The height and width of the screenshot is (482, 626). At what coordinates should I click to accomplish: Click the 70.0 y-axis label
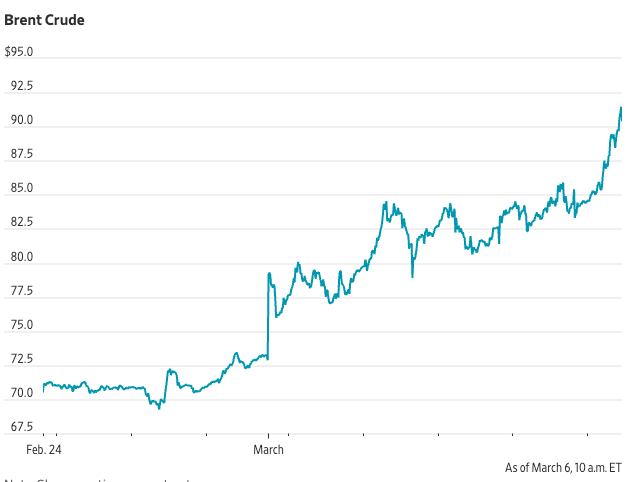pos(21,393)
